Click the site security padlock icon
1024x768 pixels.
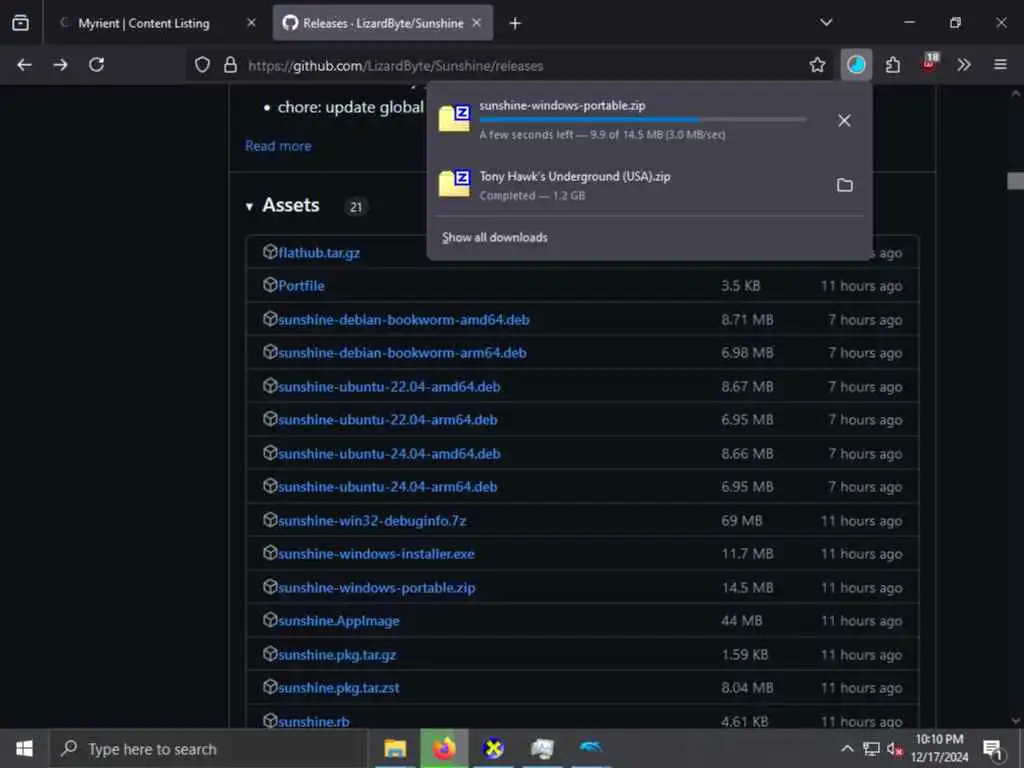click(x=230, y=65)
